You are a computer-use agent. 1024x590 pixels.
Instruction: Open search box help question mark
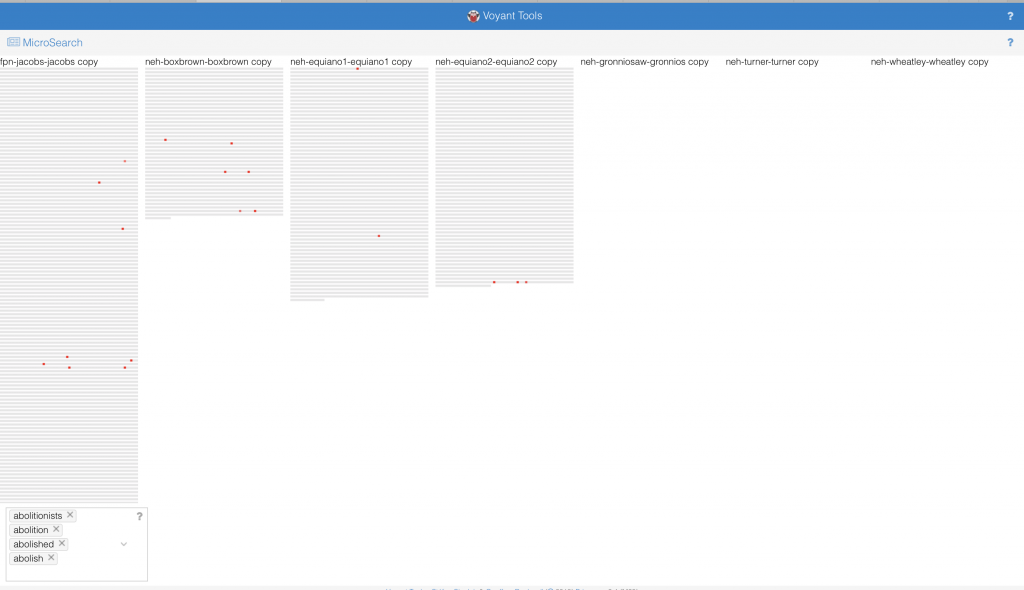coord(139,516)
